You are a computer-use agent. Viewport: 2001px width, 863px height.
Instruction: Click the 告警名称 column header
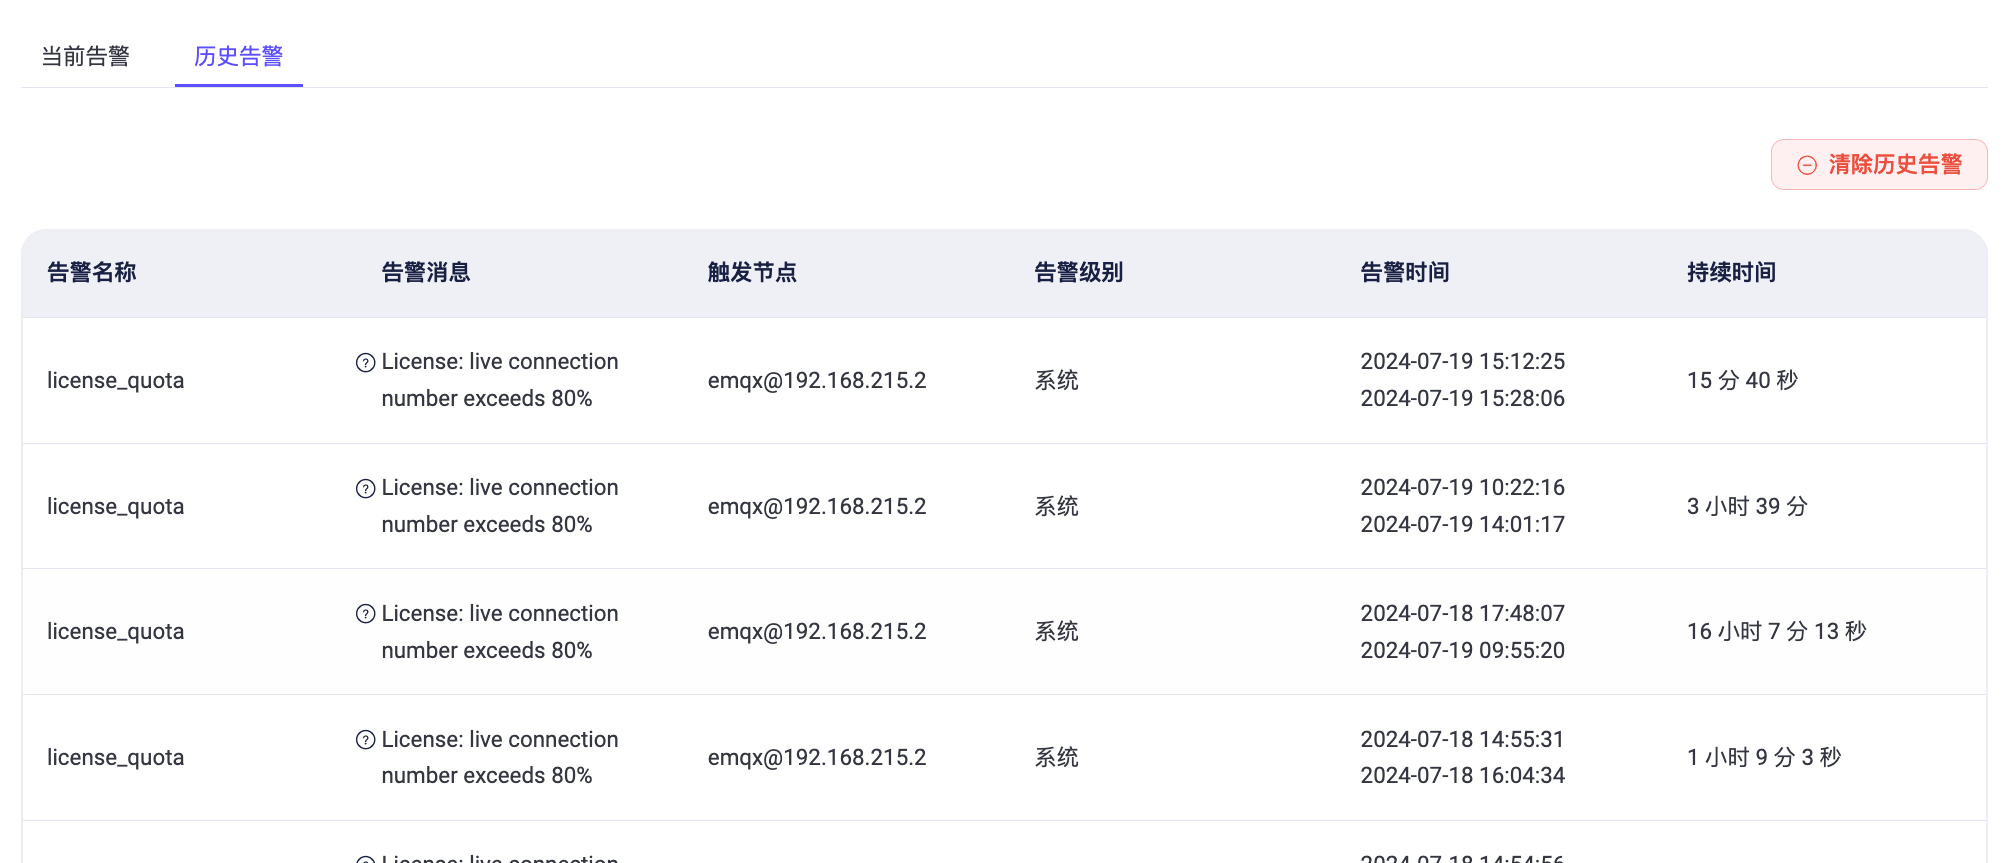(x=92, y=272)
